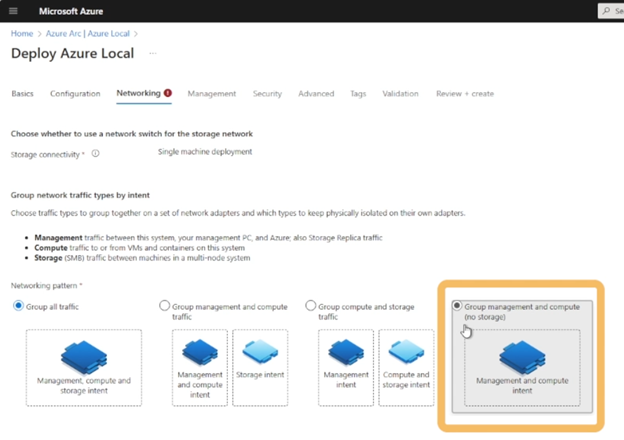624x440 pixels.
Task: Click intent icon in the no-storage pattern card
Action: (522, 357)
